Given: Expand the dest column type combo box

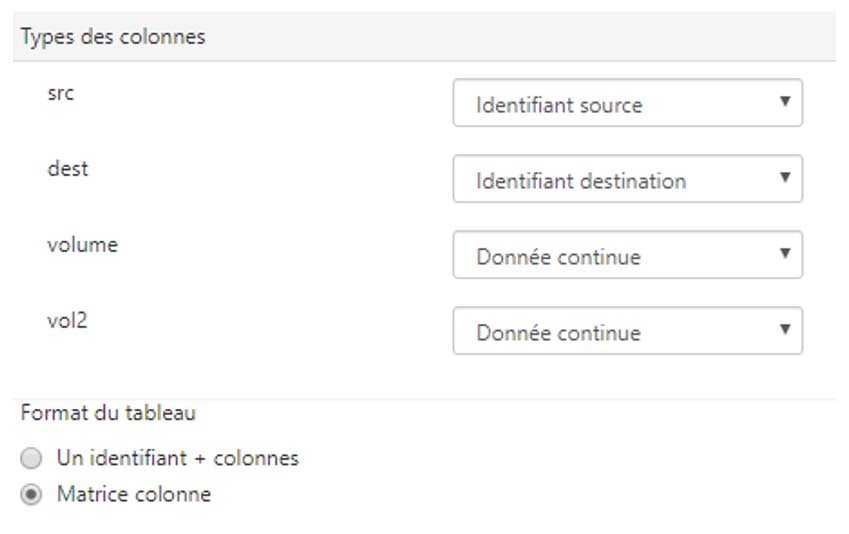Looking at the screenshot, I should 628,179.
